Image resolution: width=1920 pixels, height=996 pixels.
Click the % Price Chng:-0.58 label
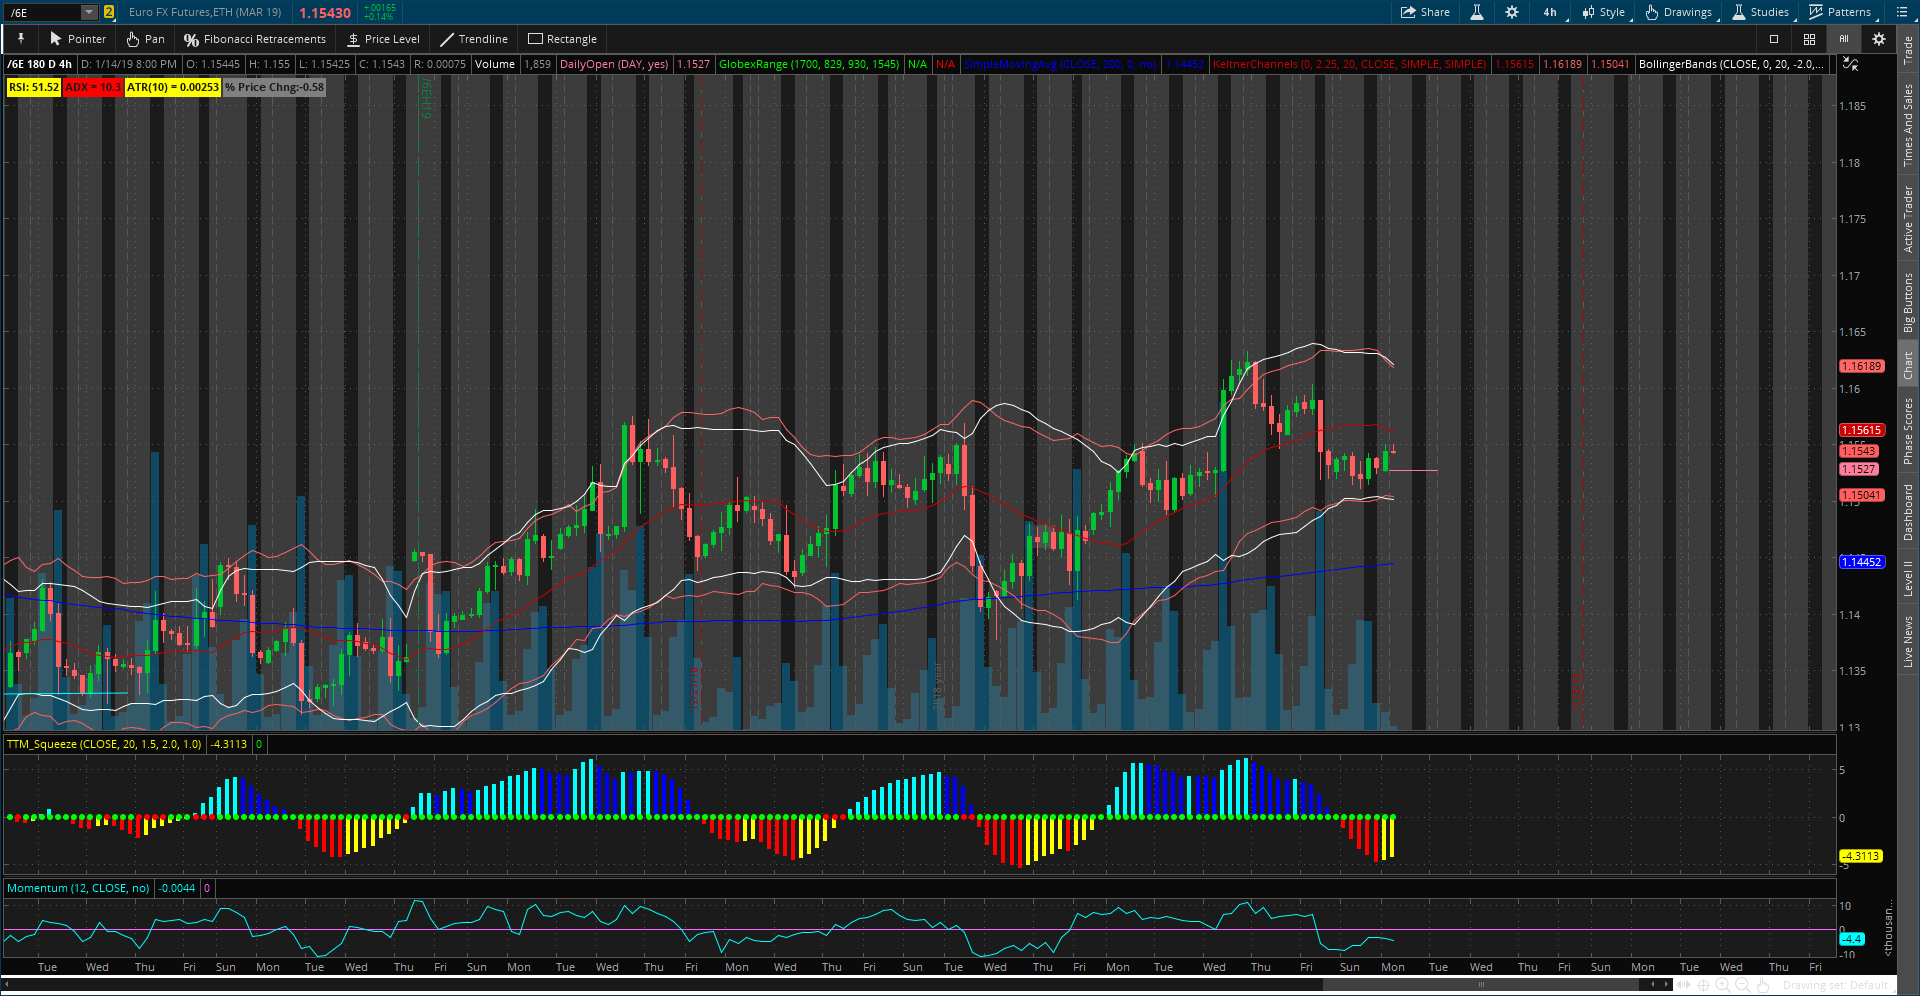click(274, 87)
